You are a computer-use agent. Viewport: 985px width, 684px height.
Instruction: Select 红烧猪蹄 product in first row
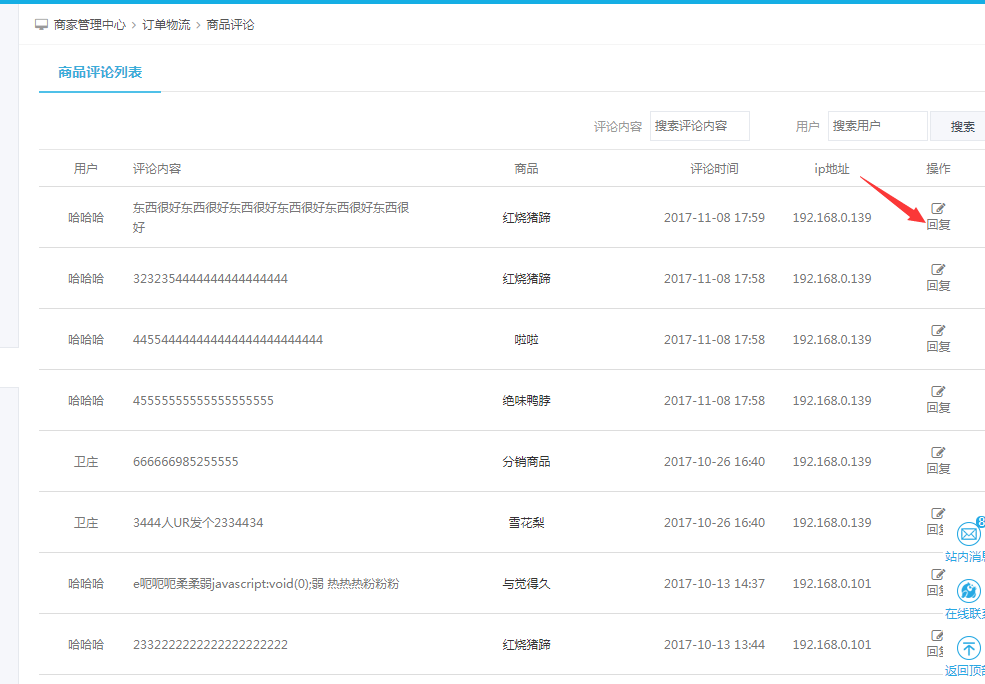point(526,217)
